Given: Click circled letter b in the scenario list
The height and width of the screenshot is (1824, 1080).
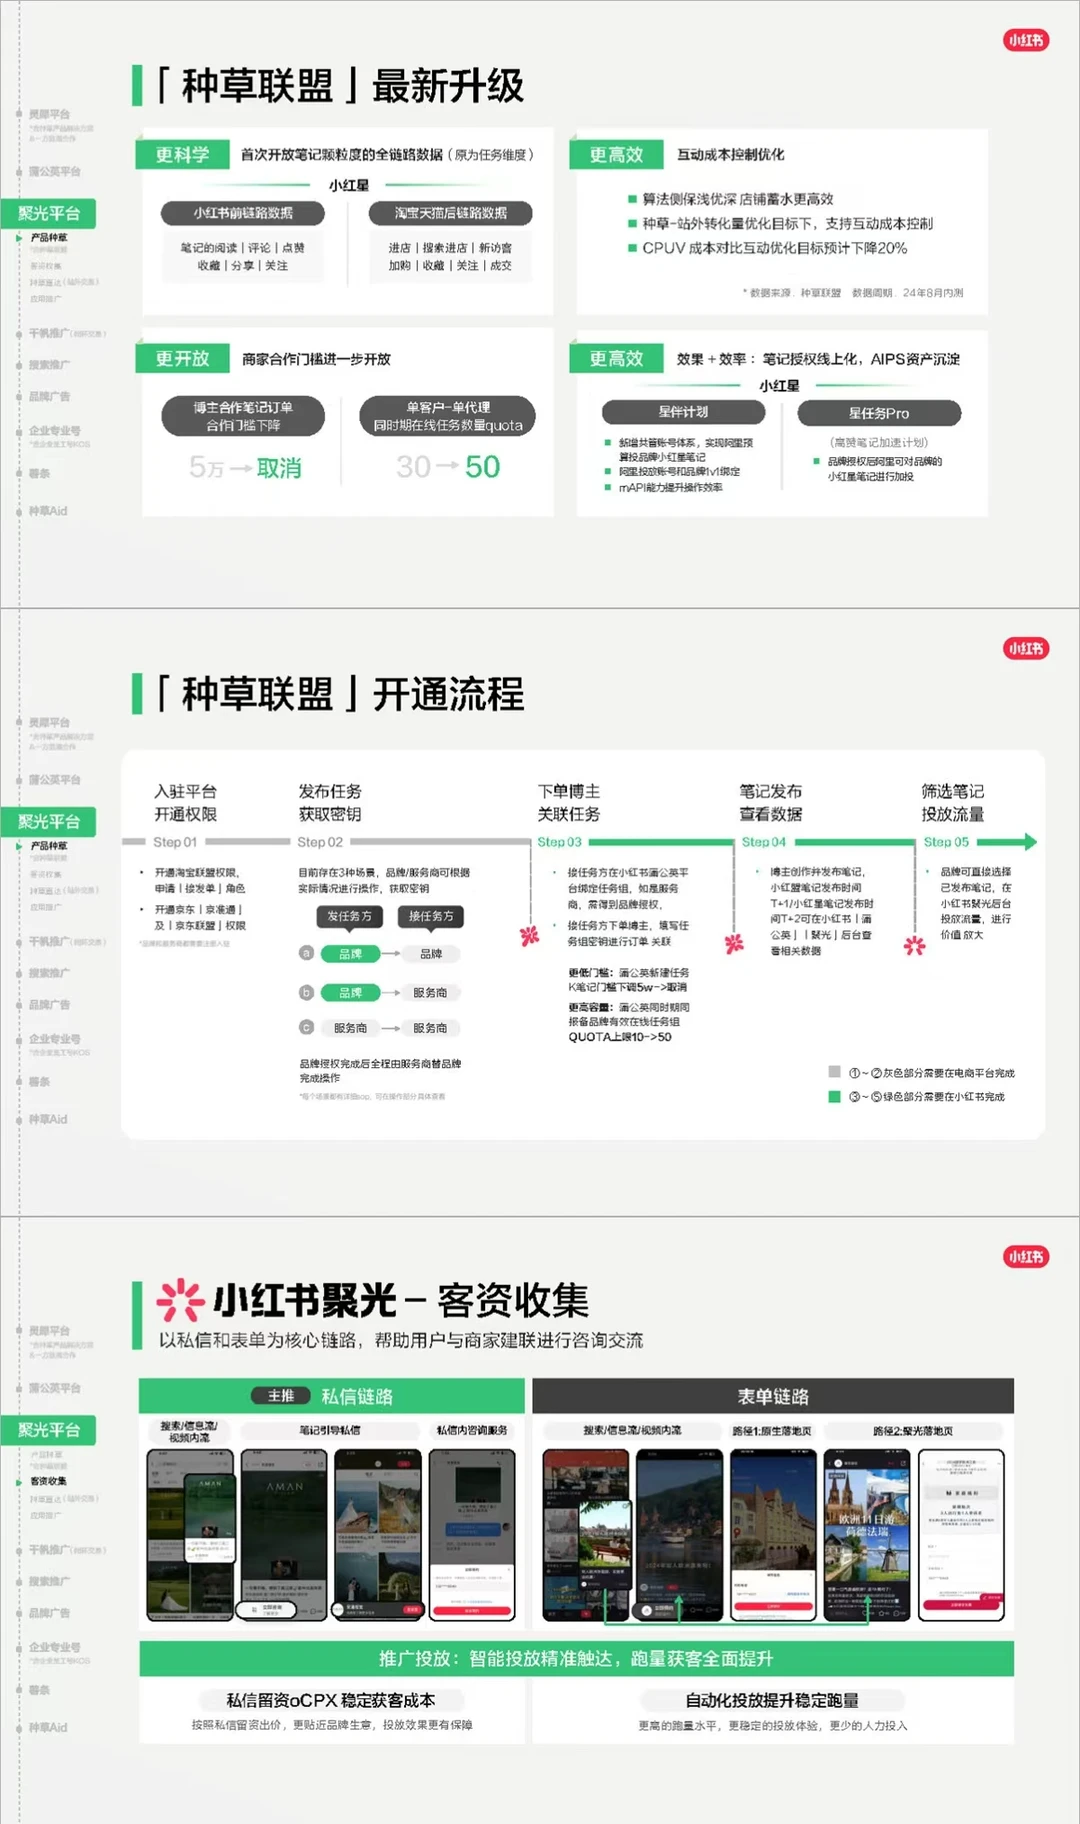Looking at the screenshot, I should (307, 992).
